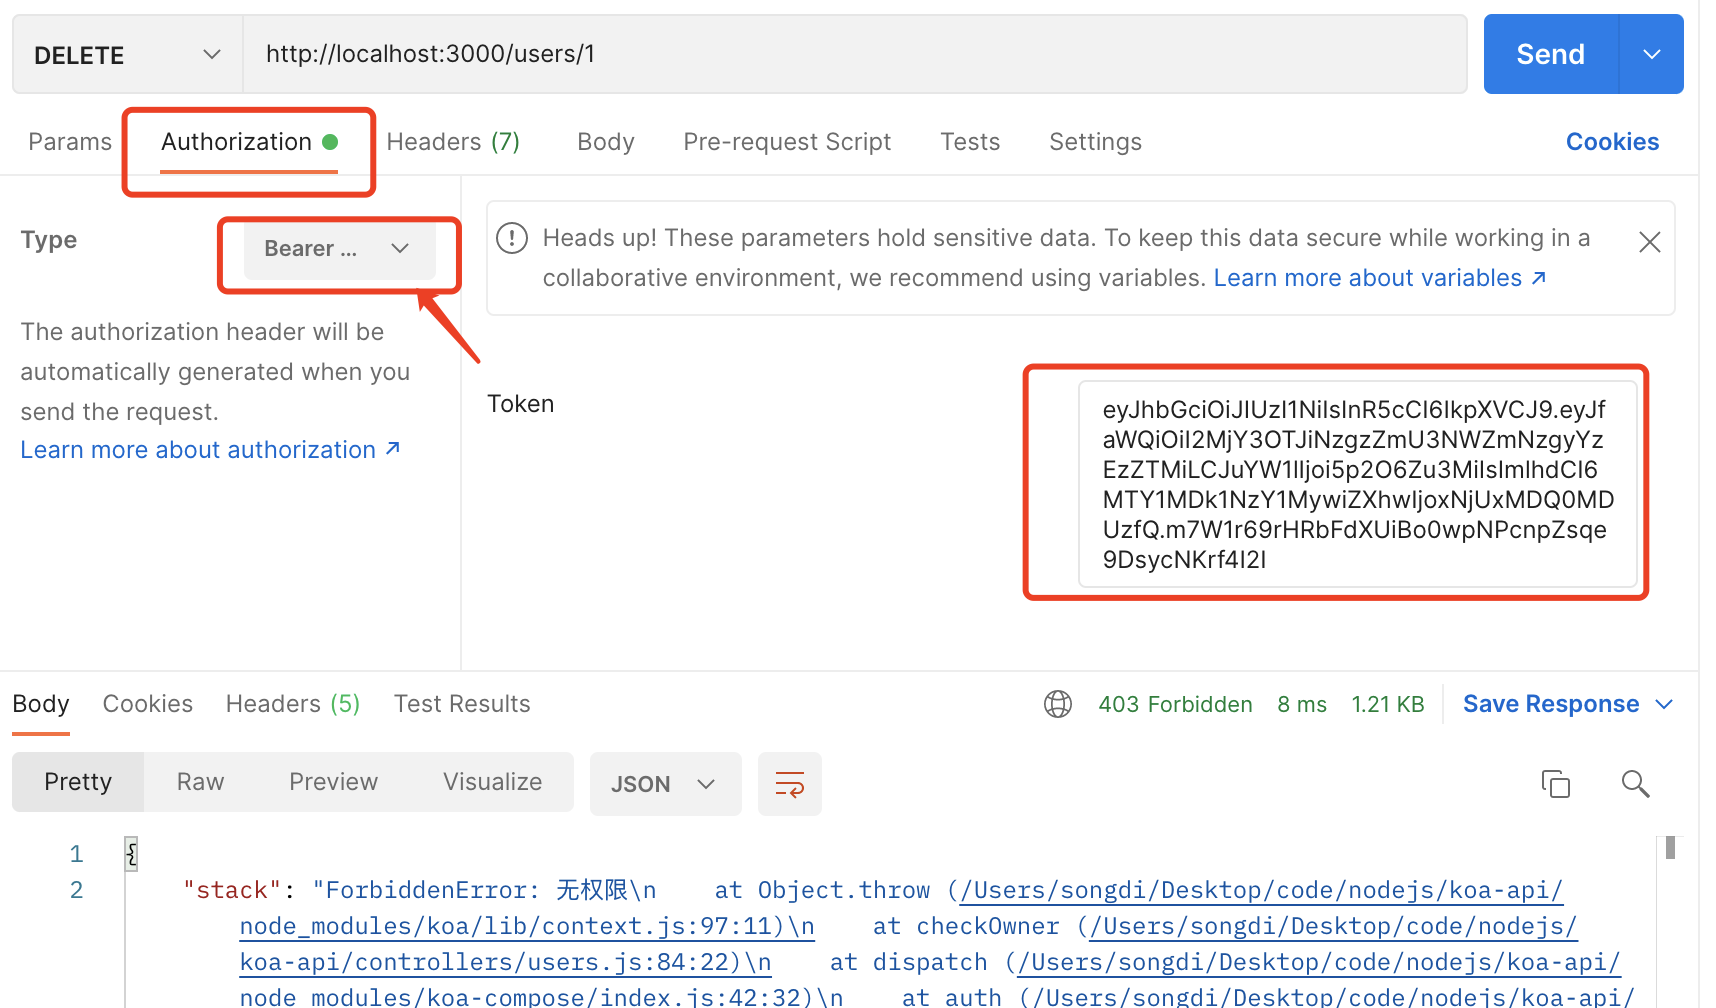Switch to Raw response view
Image resolution: width=1716 pixels, height=1008 pixels.
click(x=199, y=781)
